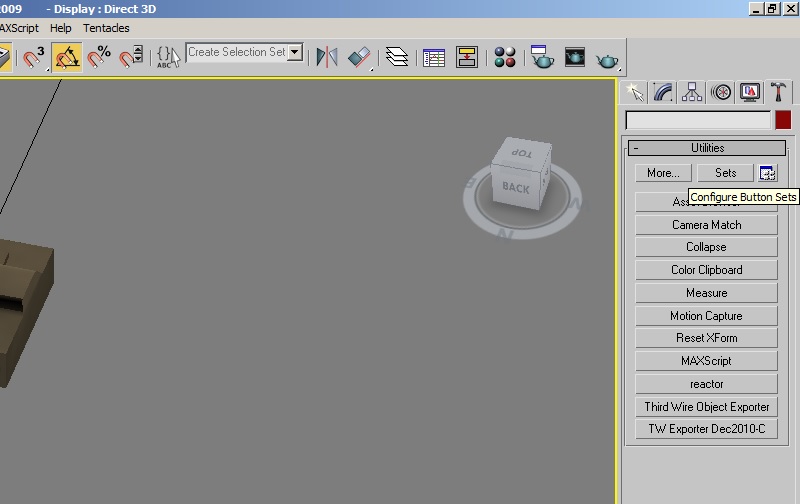Open the Layer Manager
This screenshot has width=800, height=504.
(x=396, y=57)
